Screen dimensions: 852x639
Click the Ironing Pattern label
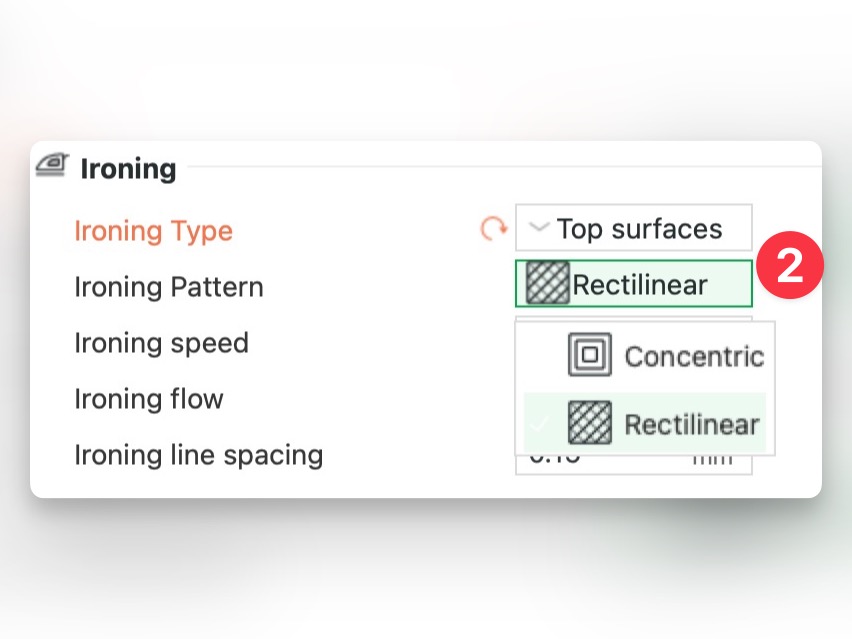pos(169,287)
